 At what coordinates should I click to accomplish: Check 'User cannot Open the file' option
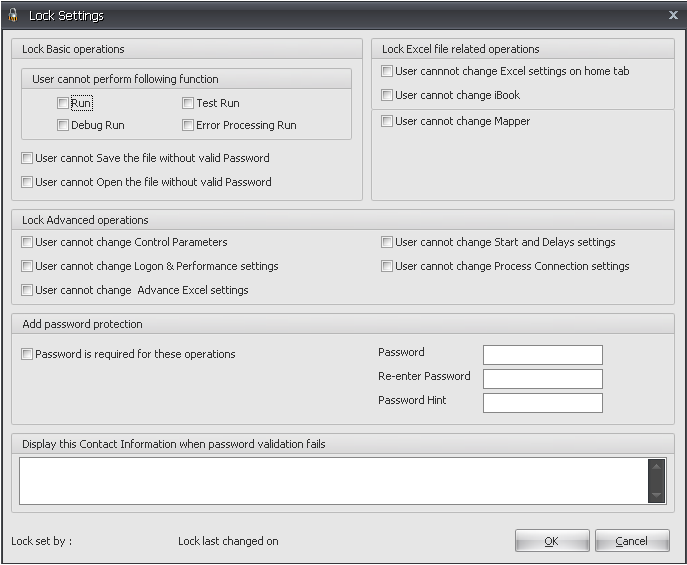click(x=27, y=182)
